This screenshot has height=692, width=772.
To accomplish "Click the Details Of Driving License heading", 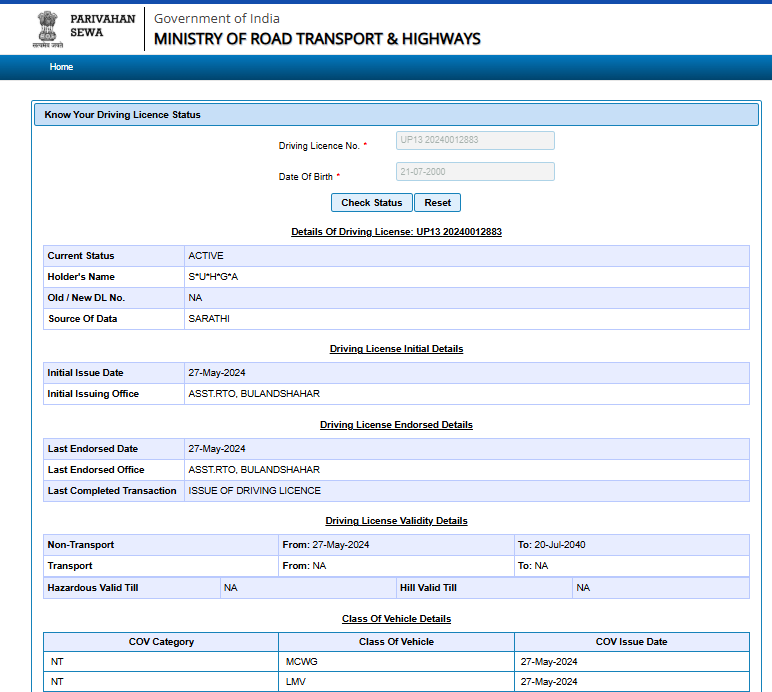I will [x=396, y=232].
